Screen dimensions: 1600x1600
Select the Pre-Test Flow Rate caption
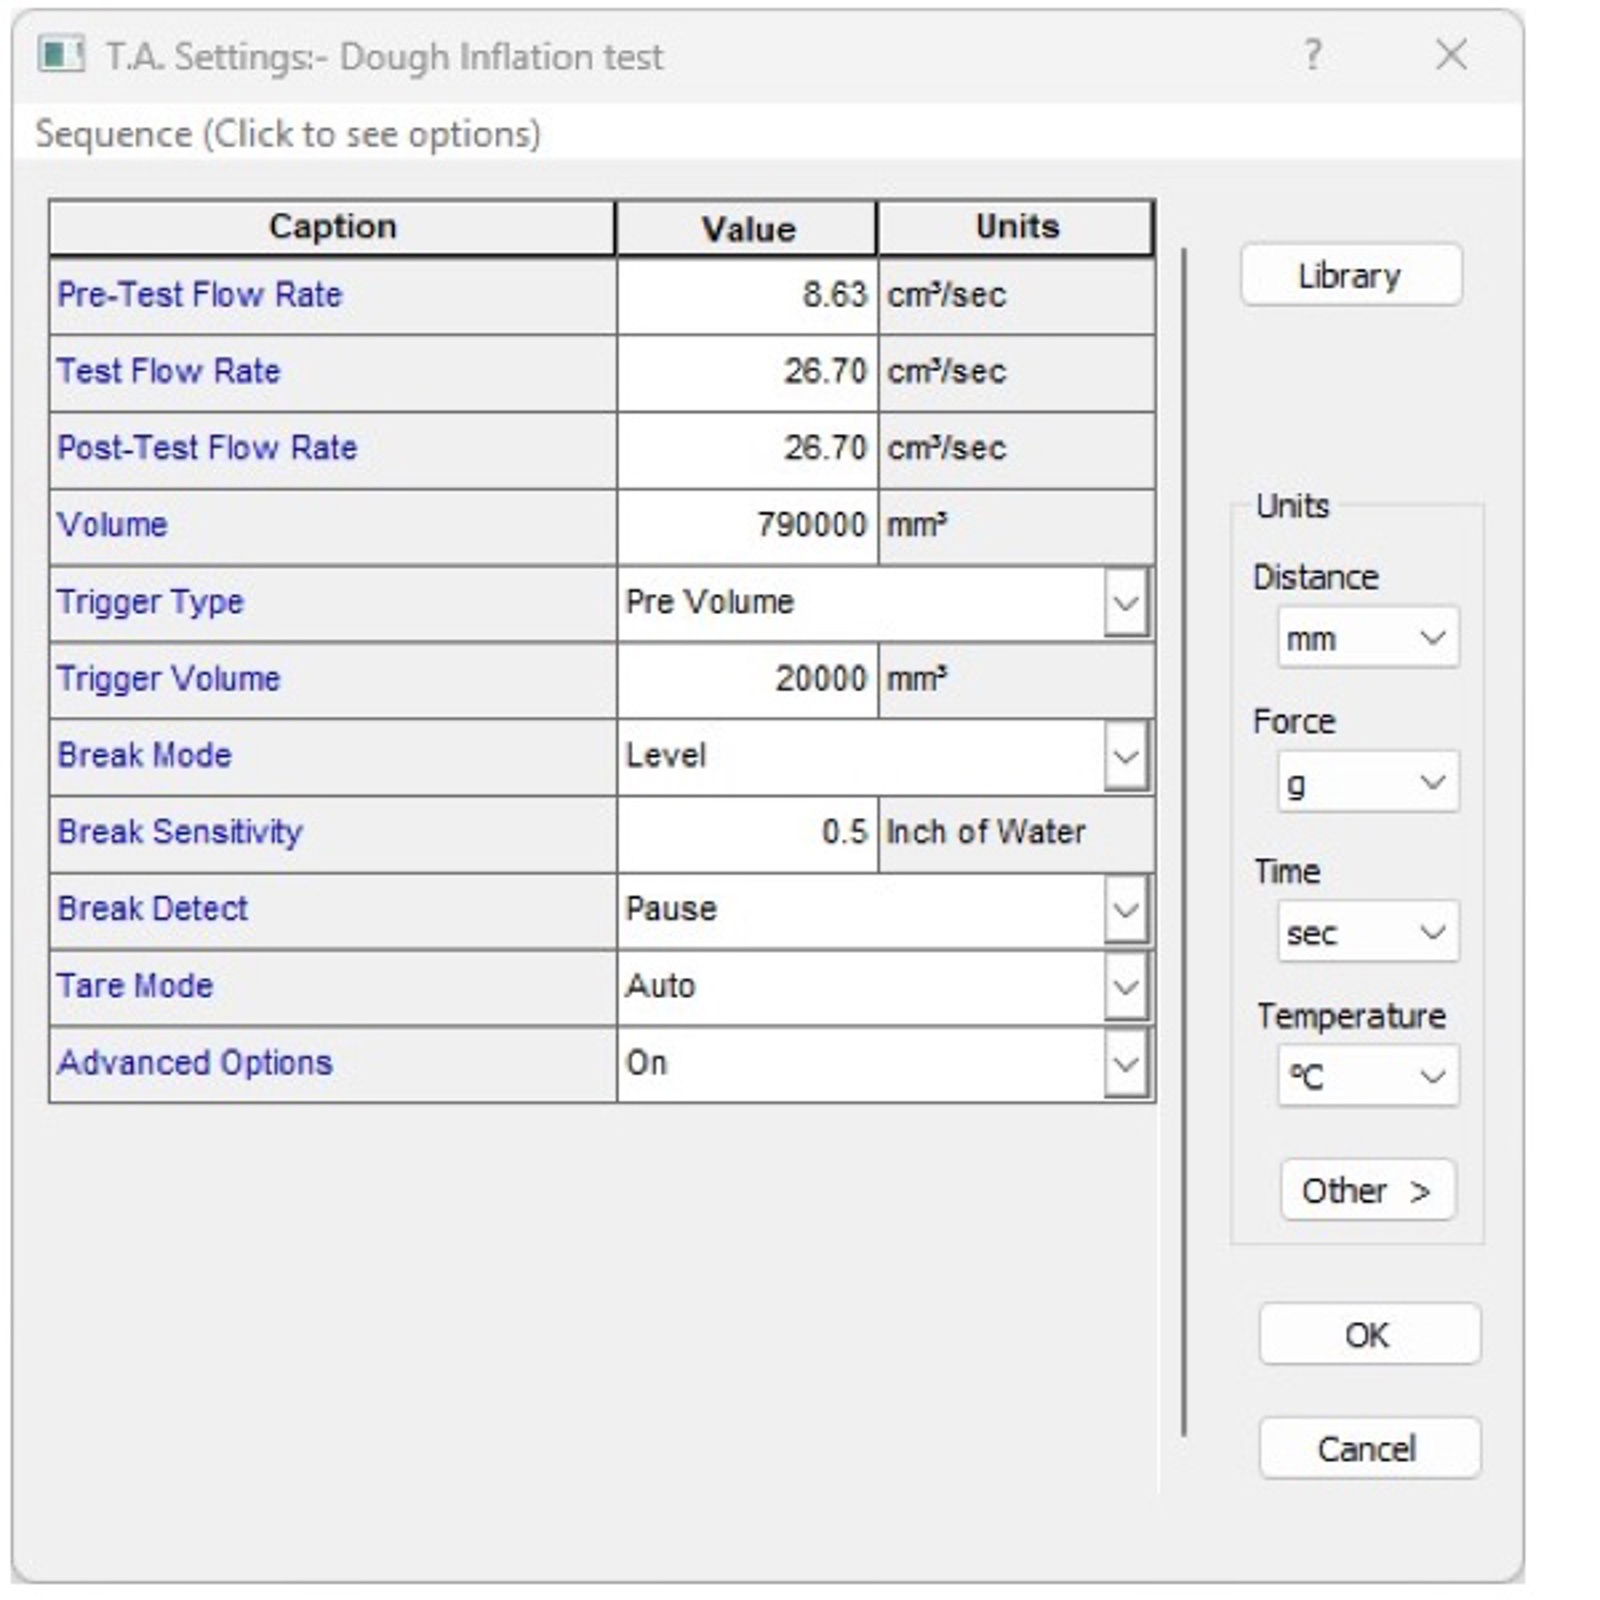[x=332, y=296]
